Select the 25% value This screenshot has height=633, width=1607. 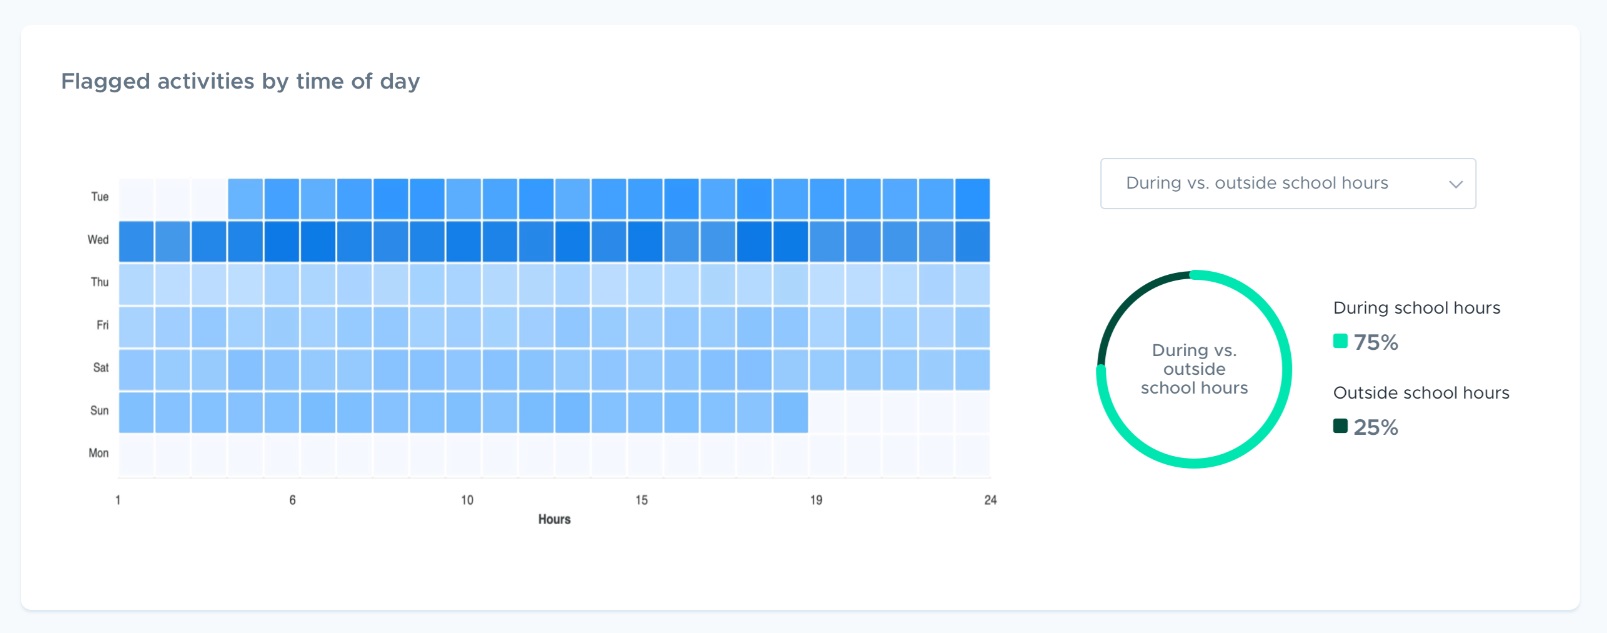pyautogui.click(x=1376, y=427)
